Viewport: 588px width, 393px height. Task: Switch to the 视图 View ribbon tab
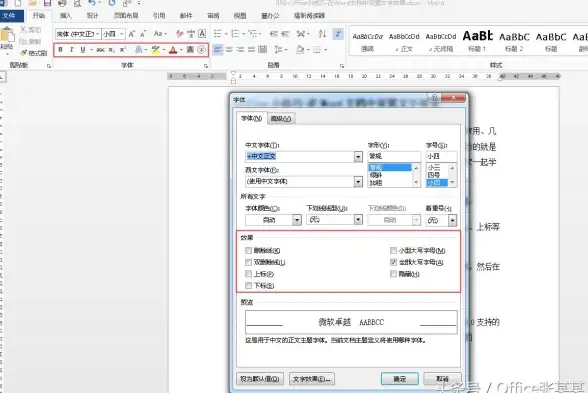click(240, 16)
